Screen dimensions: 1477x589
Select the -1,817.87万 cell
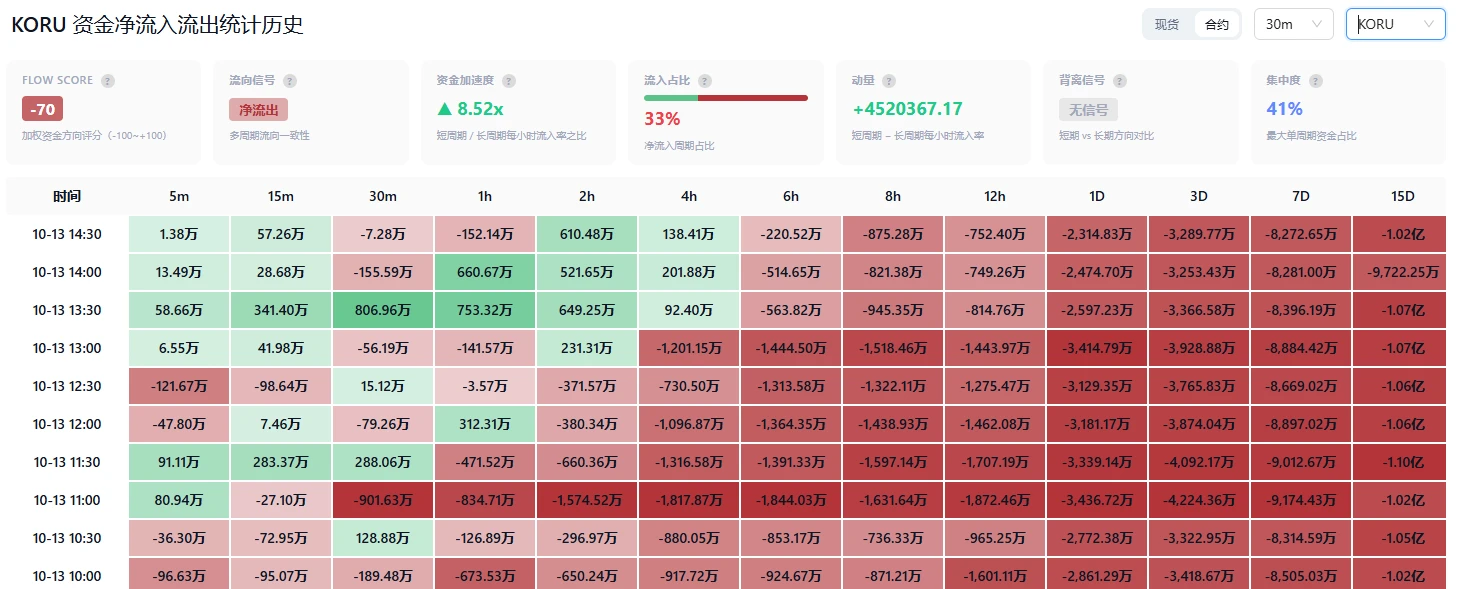click(689, 500)
